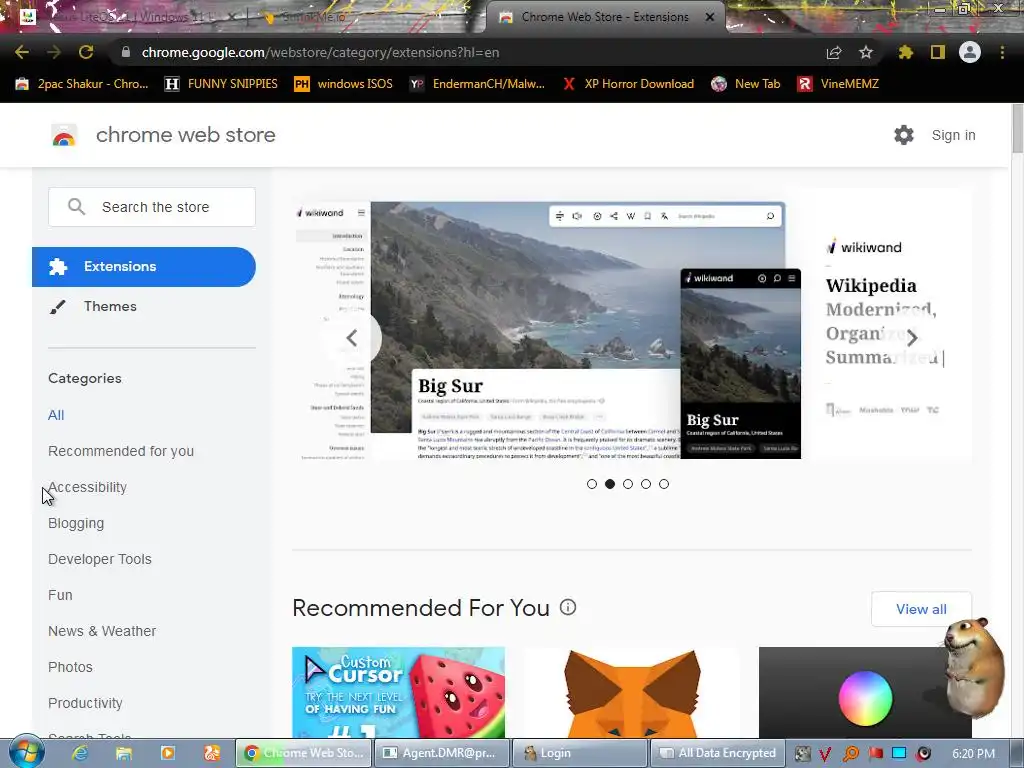Screen dimensions: 1024x768
Task: Open Windows Explorer folder on taskbar
Action: pos(123,753)
